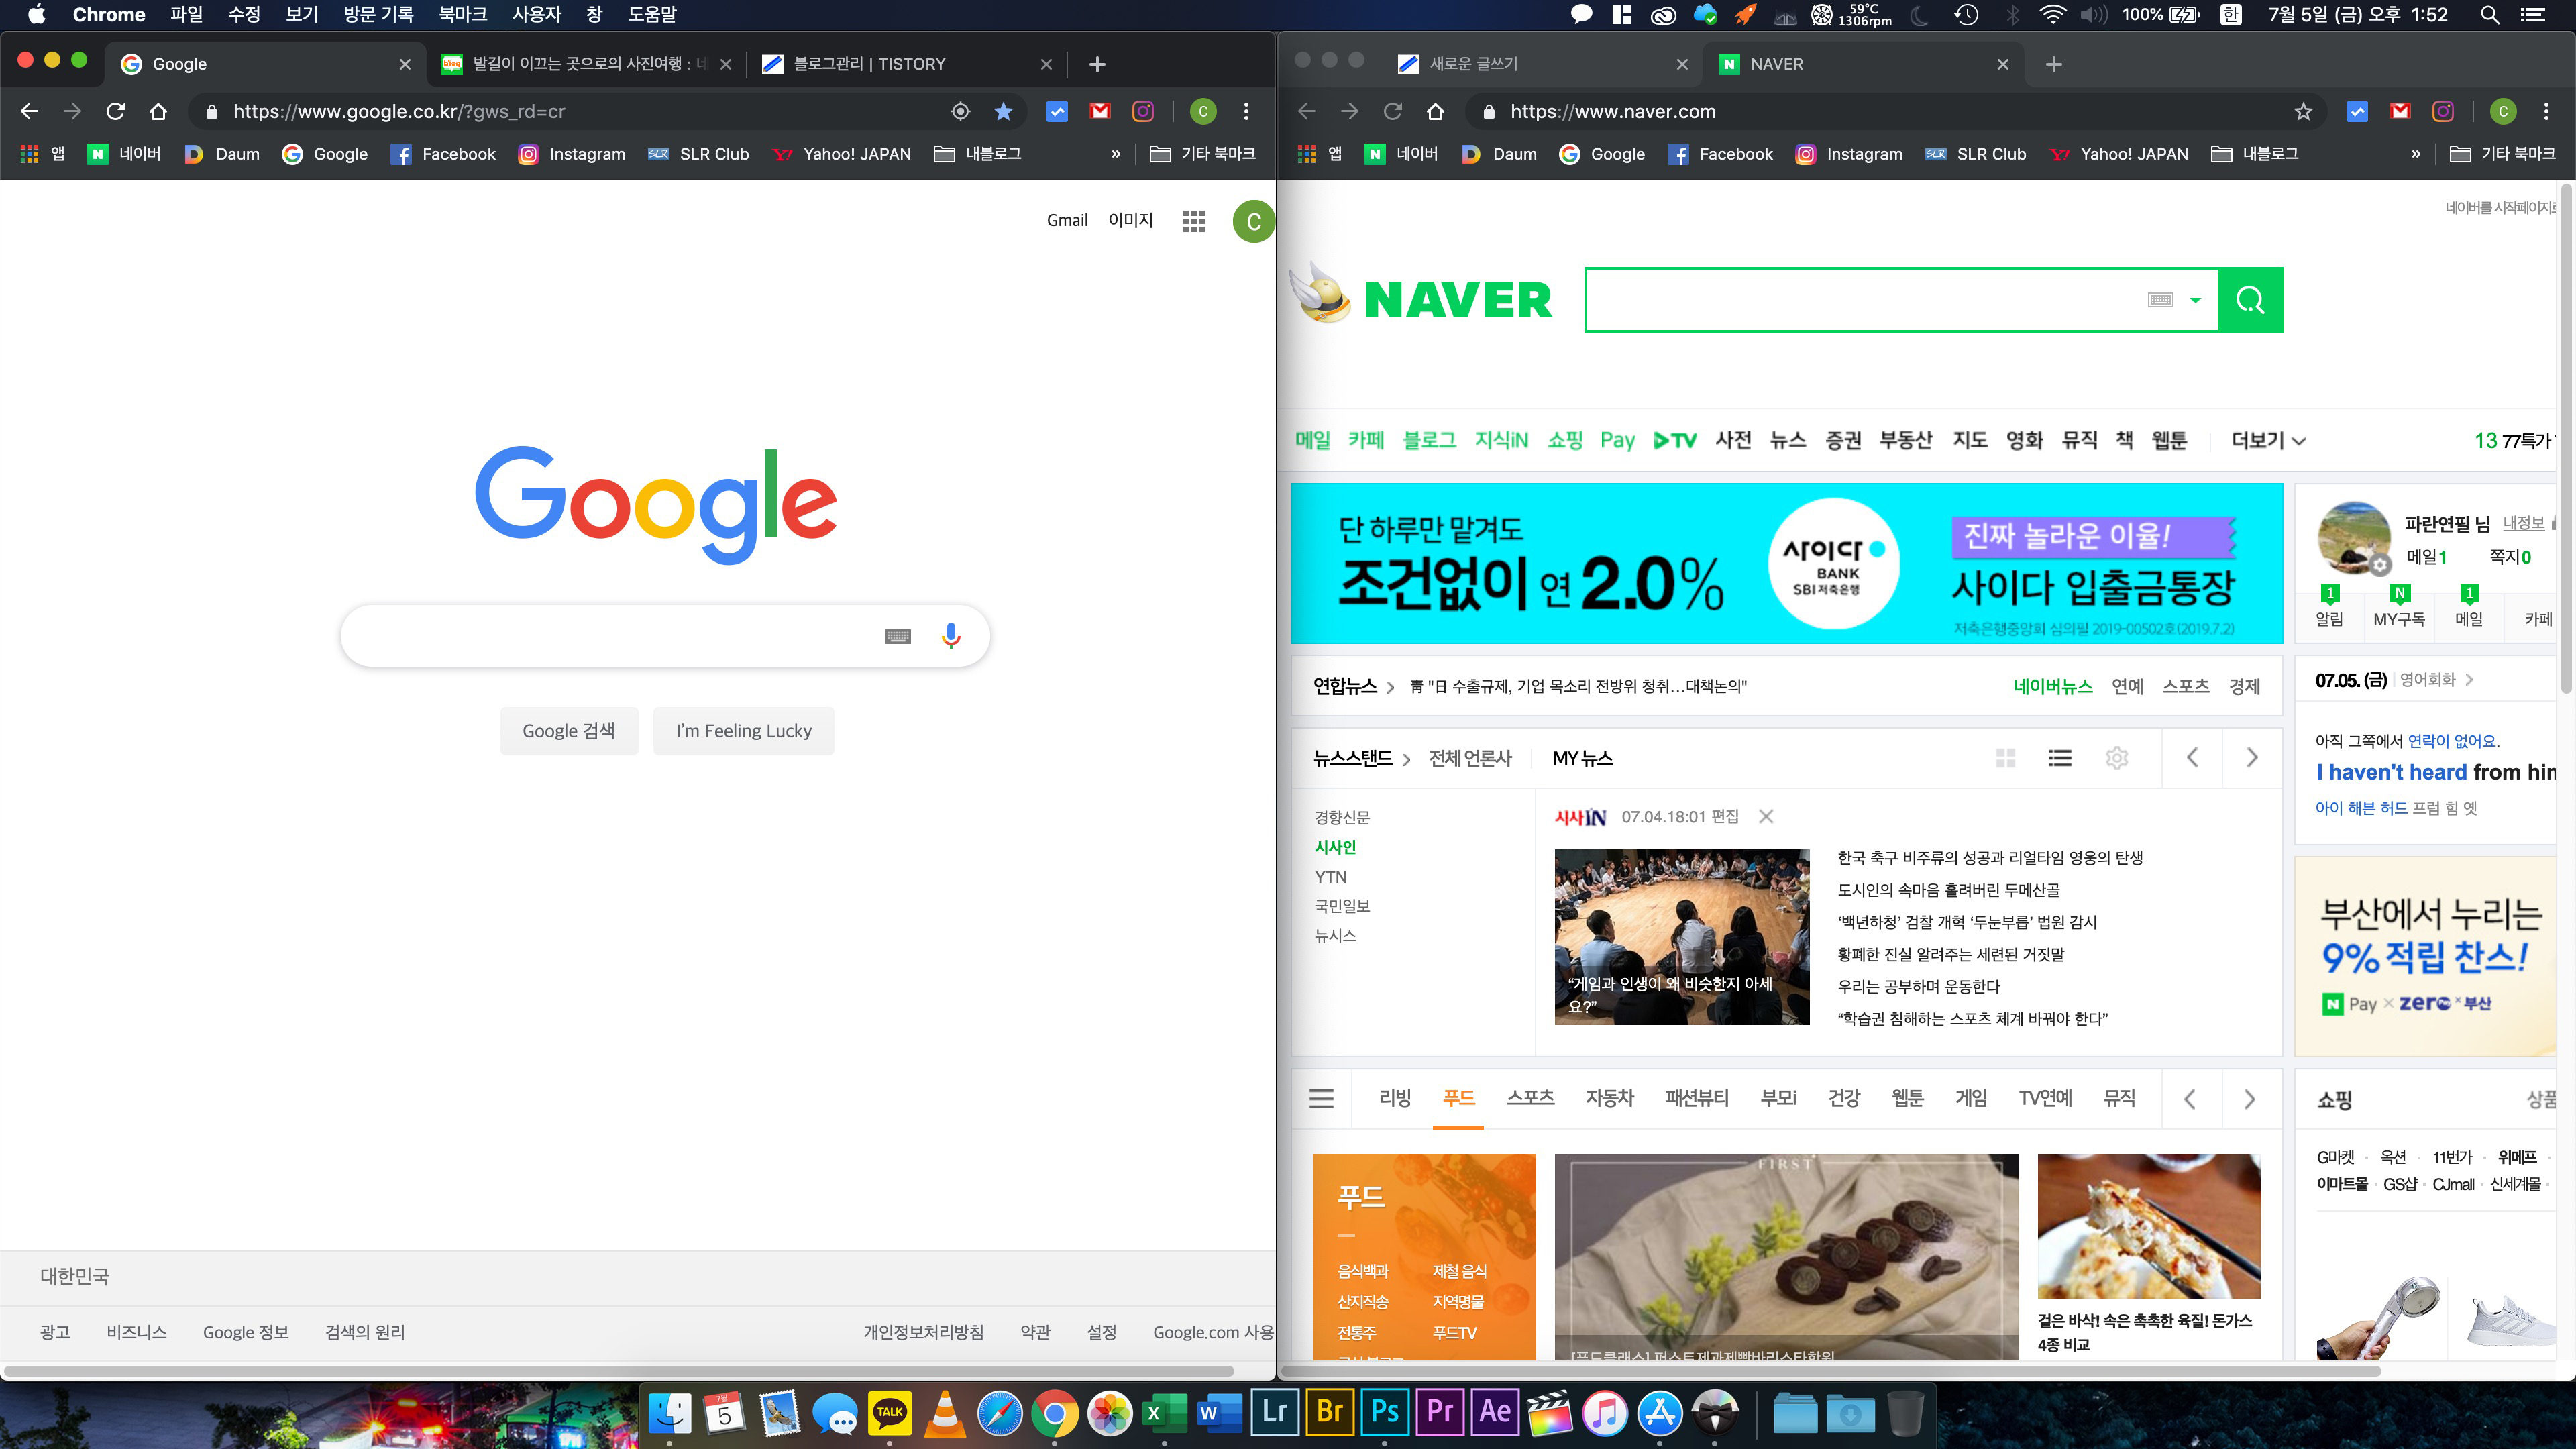Expand the Naver 더보기 services menu
This screenshot has width=2576, height=1449.
2267,441
